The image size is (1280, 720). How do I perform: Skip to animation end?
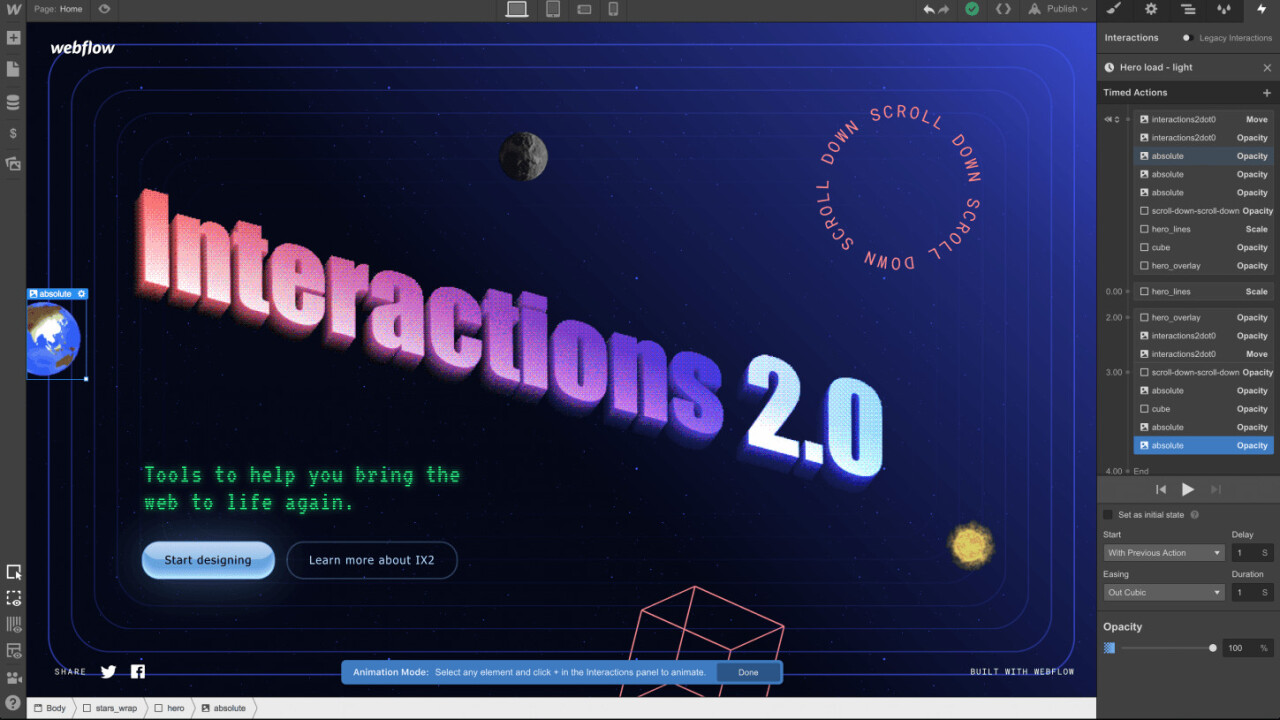pos(1216,489)
